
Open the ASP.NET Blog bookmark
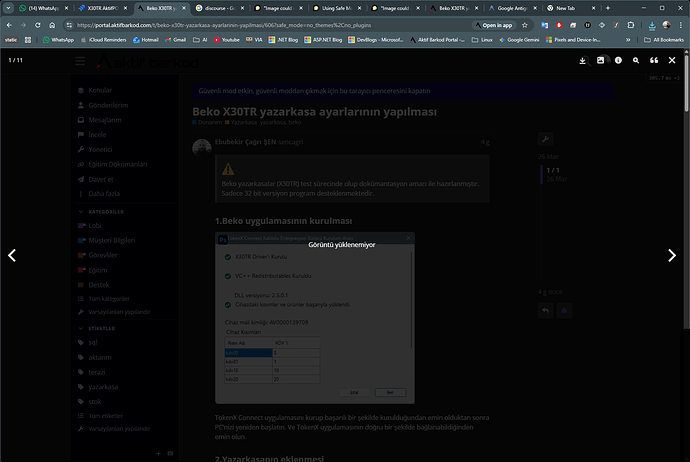coord(323,40)
